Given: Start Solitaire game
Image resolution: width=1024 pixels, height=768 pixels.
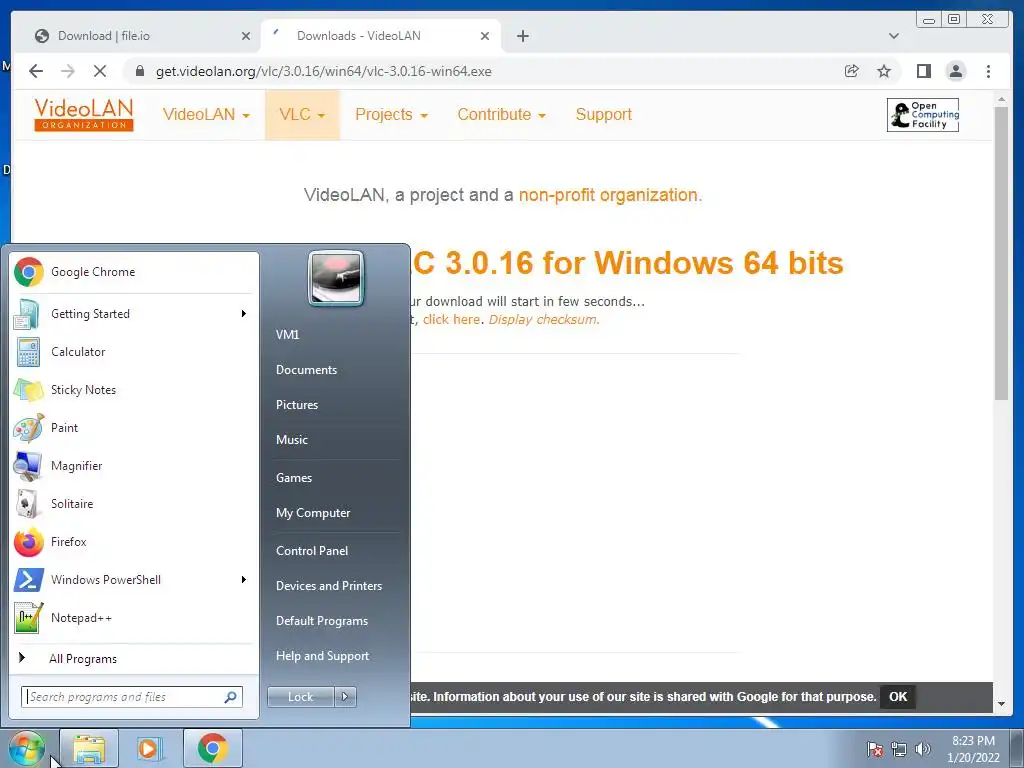Looking at the screenshot, I should (x=134, y=504).
